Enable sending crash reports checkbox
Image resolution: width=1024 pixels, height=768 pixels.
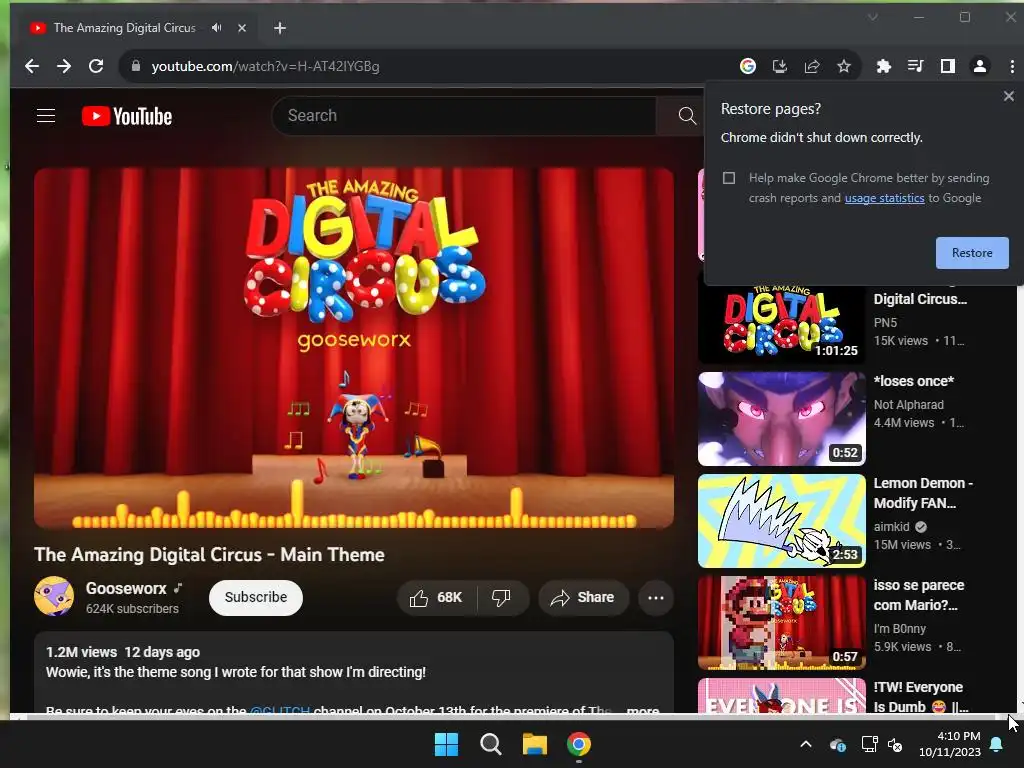(729, 178)
